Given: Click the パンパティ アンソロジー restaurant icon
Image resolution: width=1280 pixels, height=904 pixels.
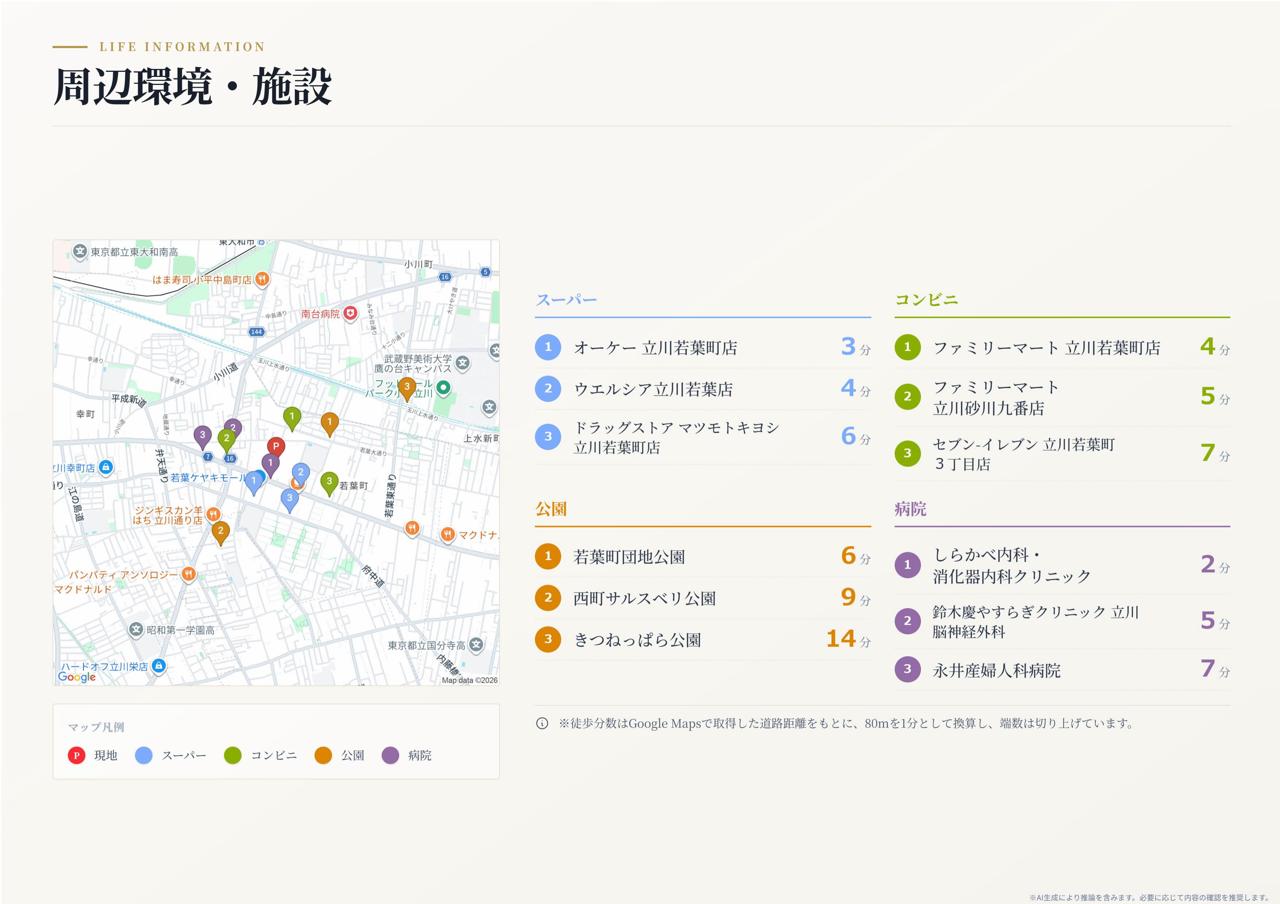Looking at the screenshot, I should tap(188, 575).
